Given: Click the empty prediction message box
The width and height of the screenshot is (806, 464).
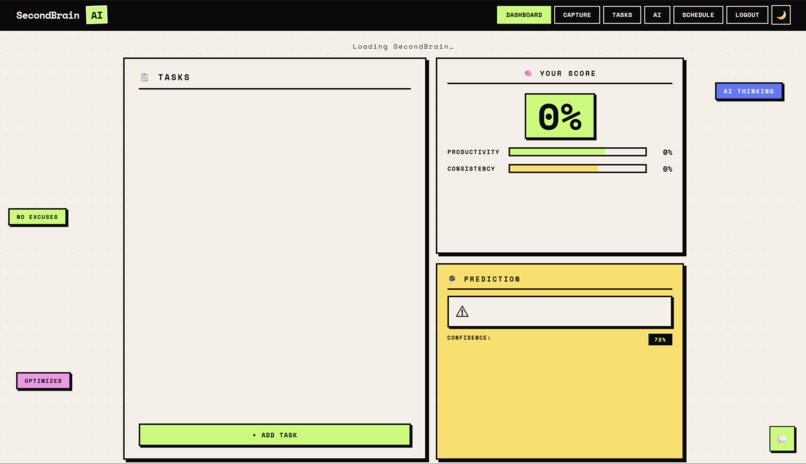Looking at the screenshot, I should (x=560, y=311).
